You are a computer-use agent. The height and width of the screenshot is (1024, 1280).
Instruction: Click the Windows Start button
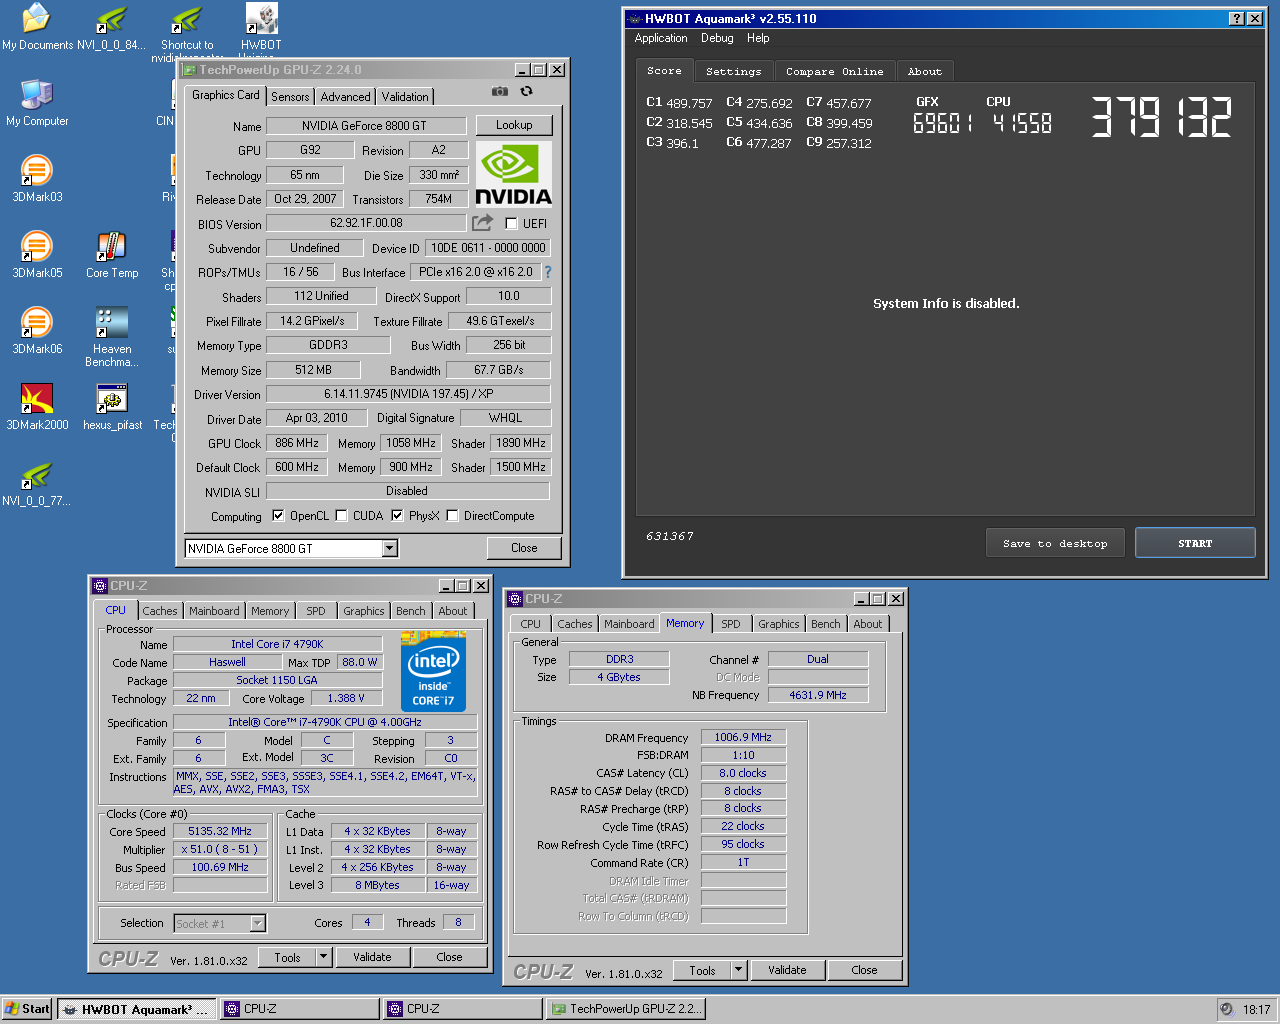tap(27, 1009)
